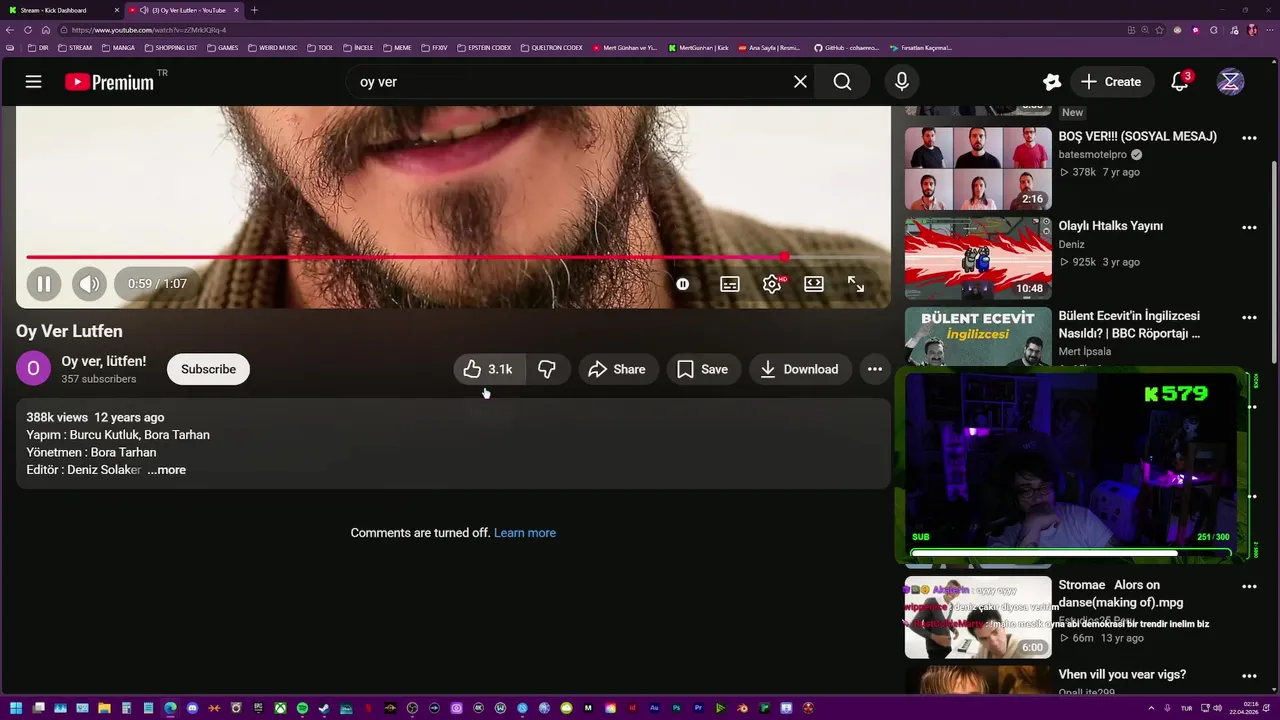Open options for Stromae Alors on danse
The height and width of the screenshot is (720, 1280).
1249,587
